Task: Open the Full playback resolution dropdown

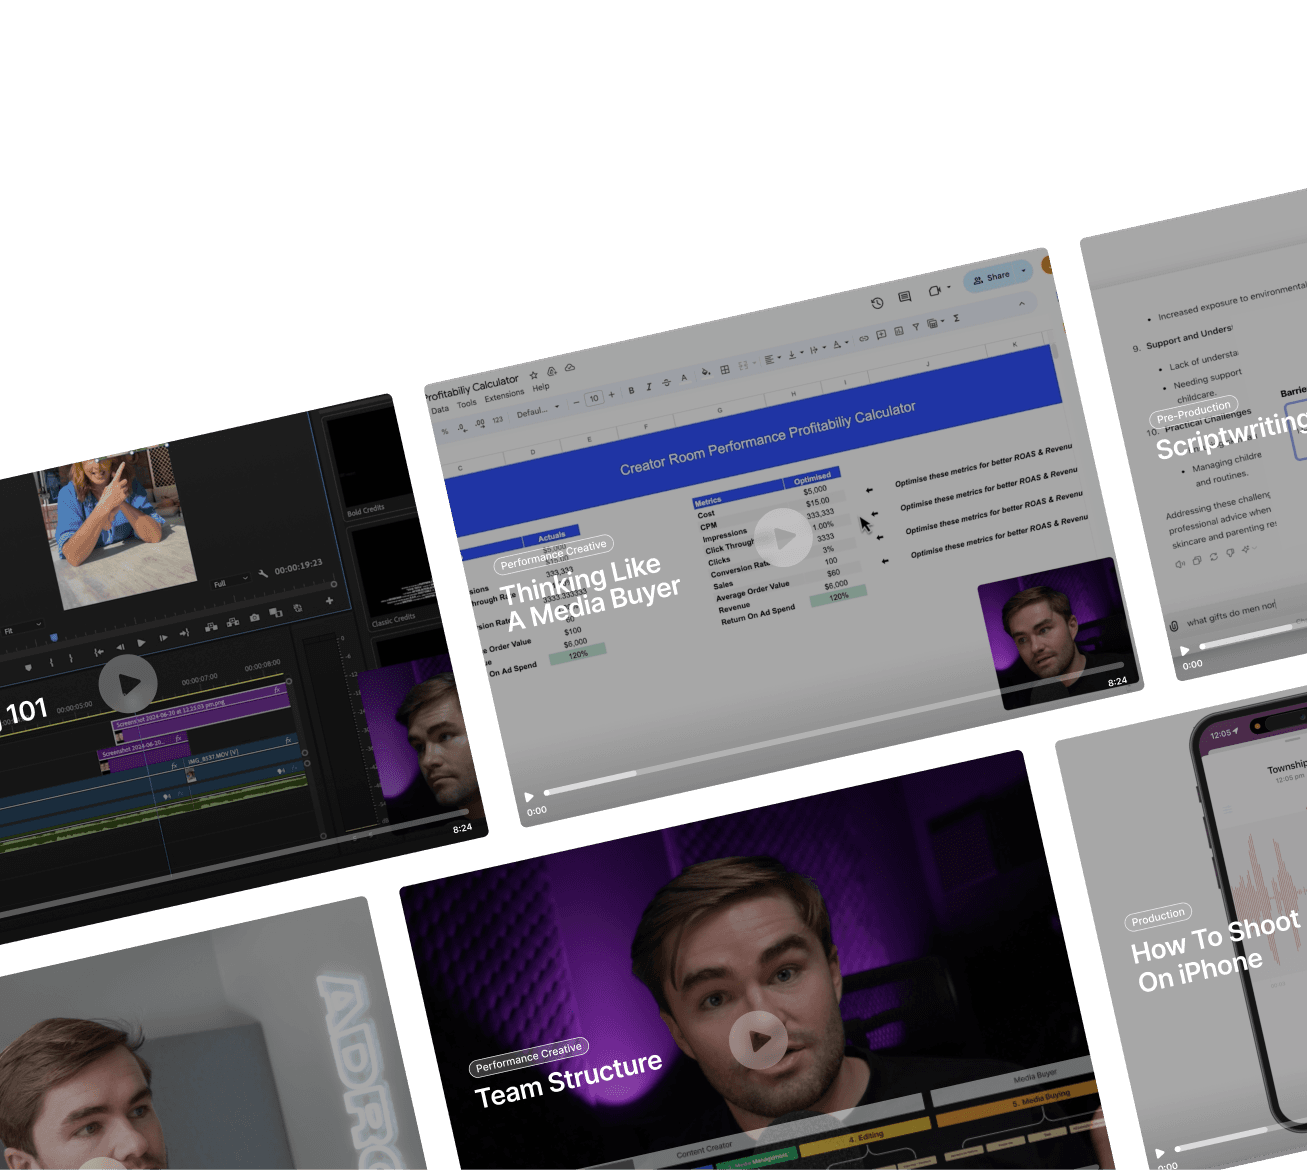Action: pos(229,583)
